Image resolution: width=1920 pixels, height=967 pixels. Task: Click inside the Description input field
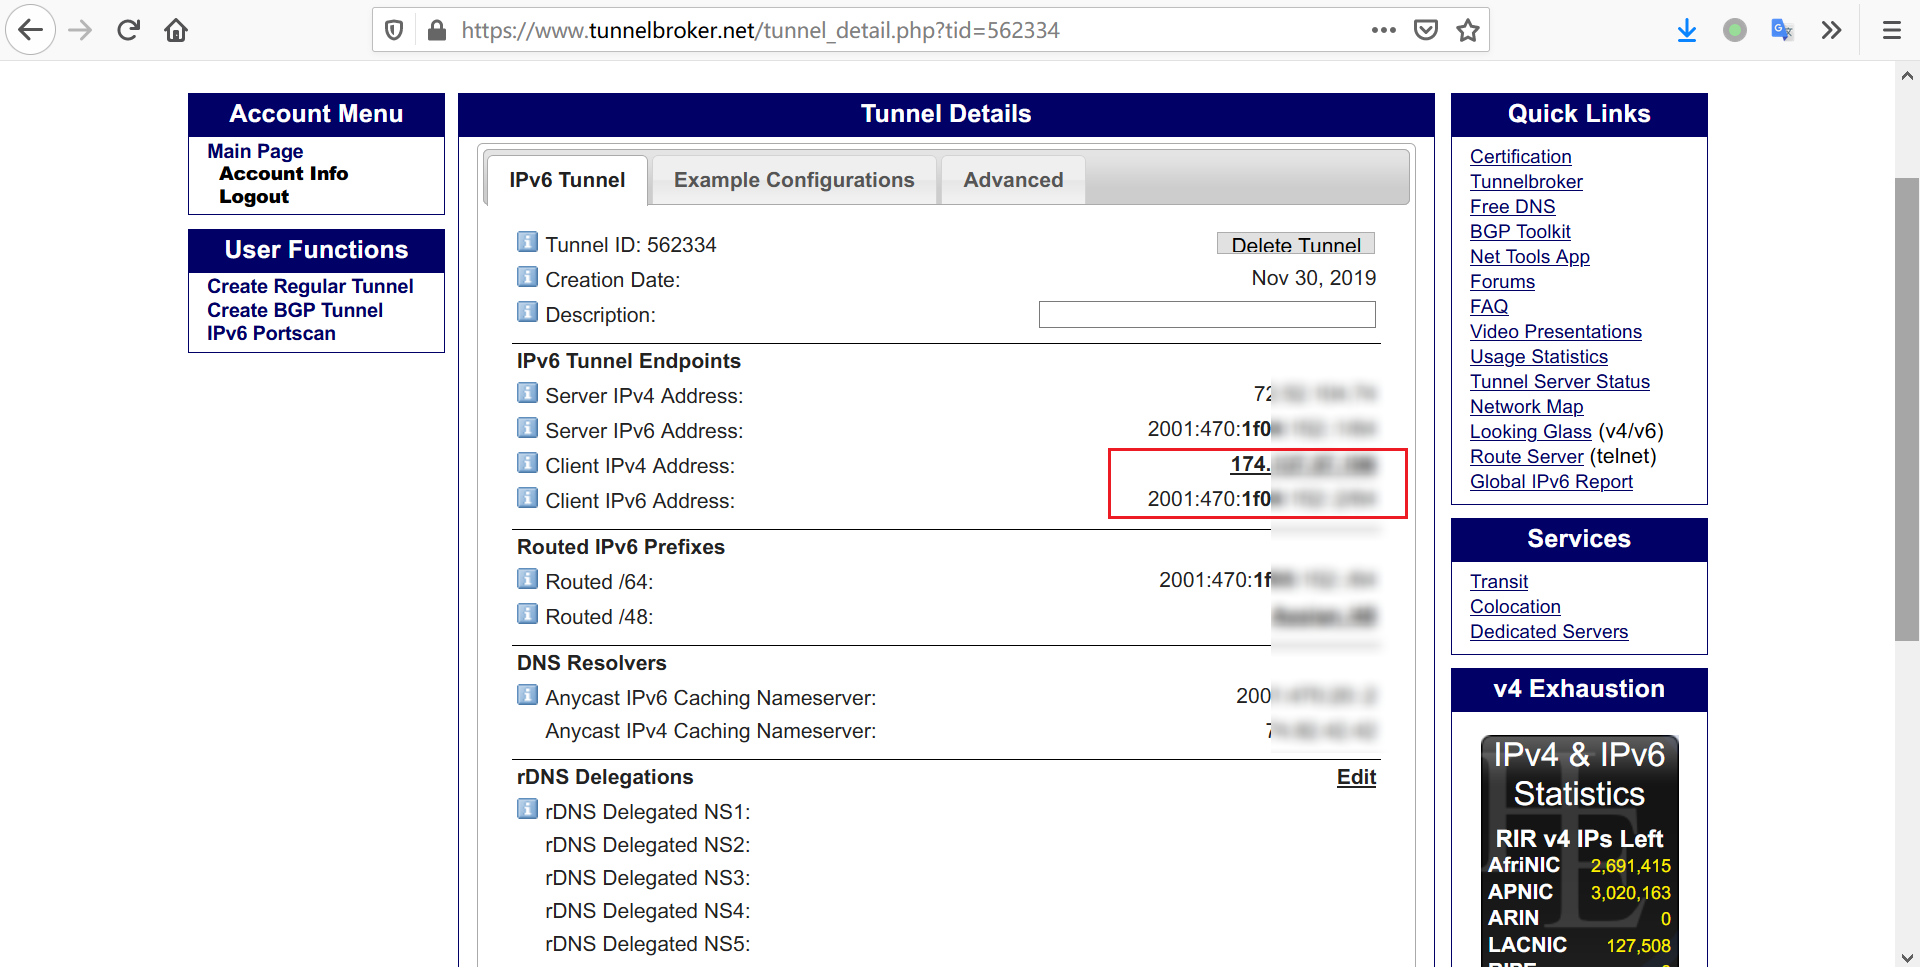coord(1207,314)
